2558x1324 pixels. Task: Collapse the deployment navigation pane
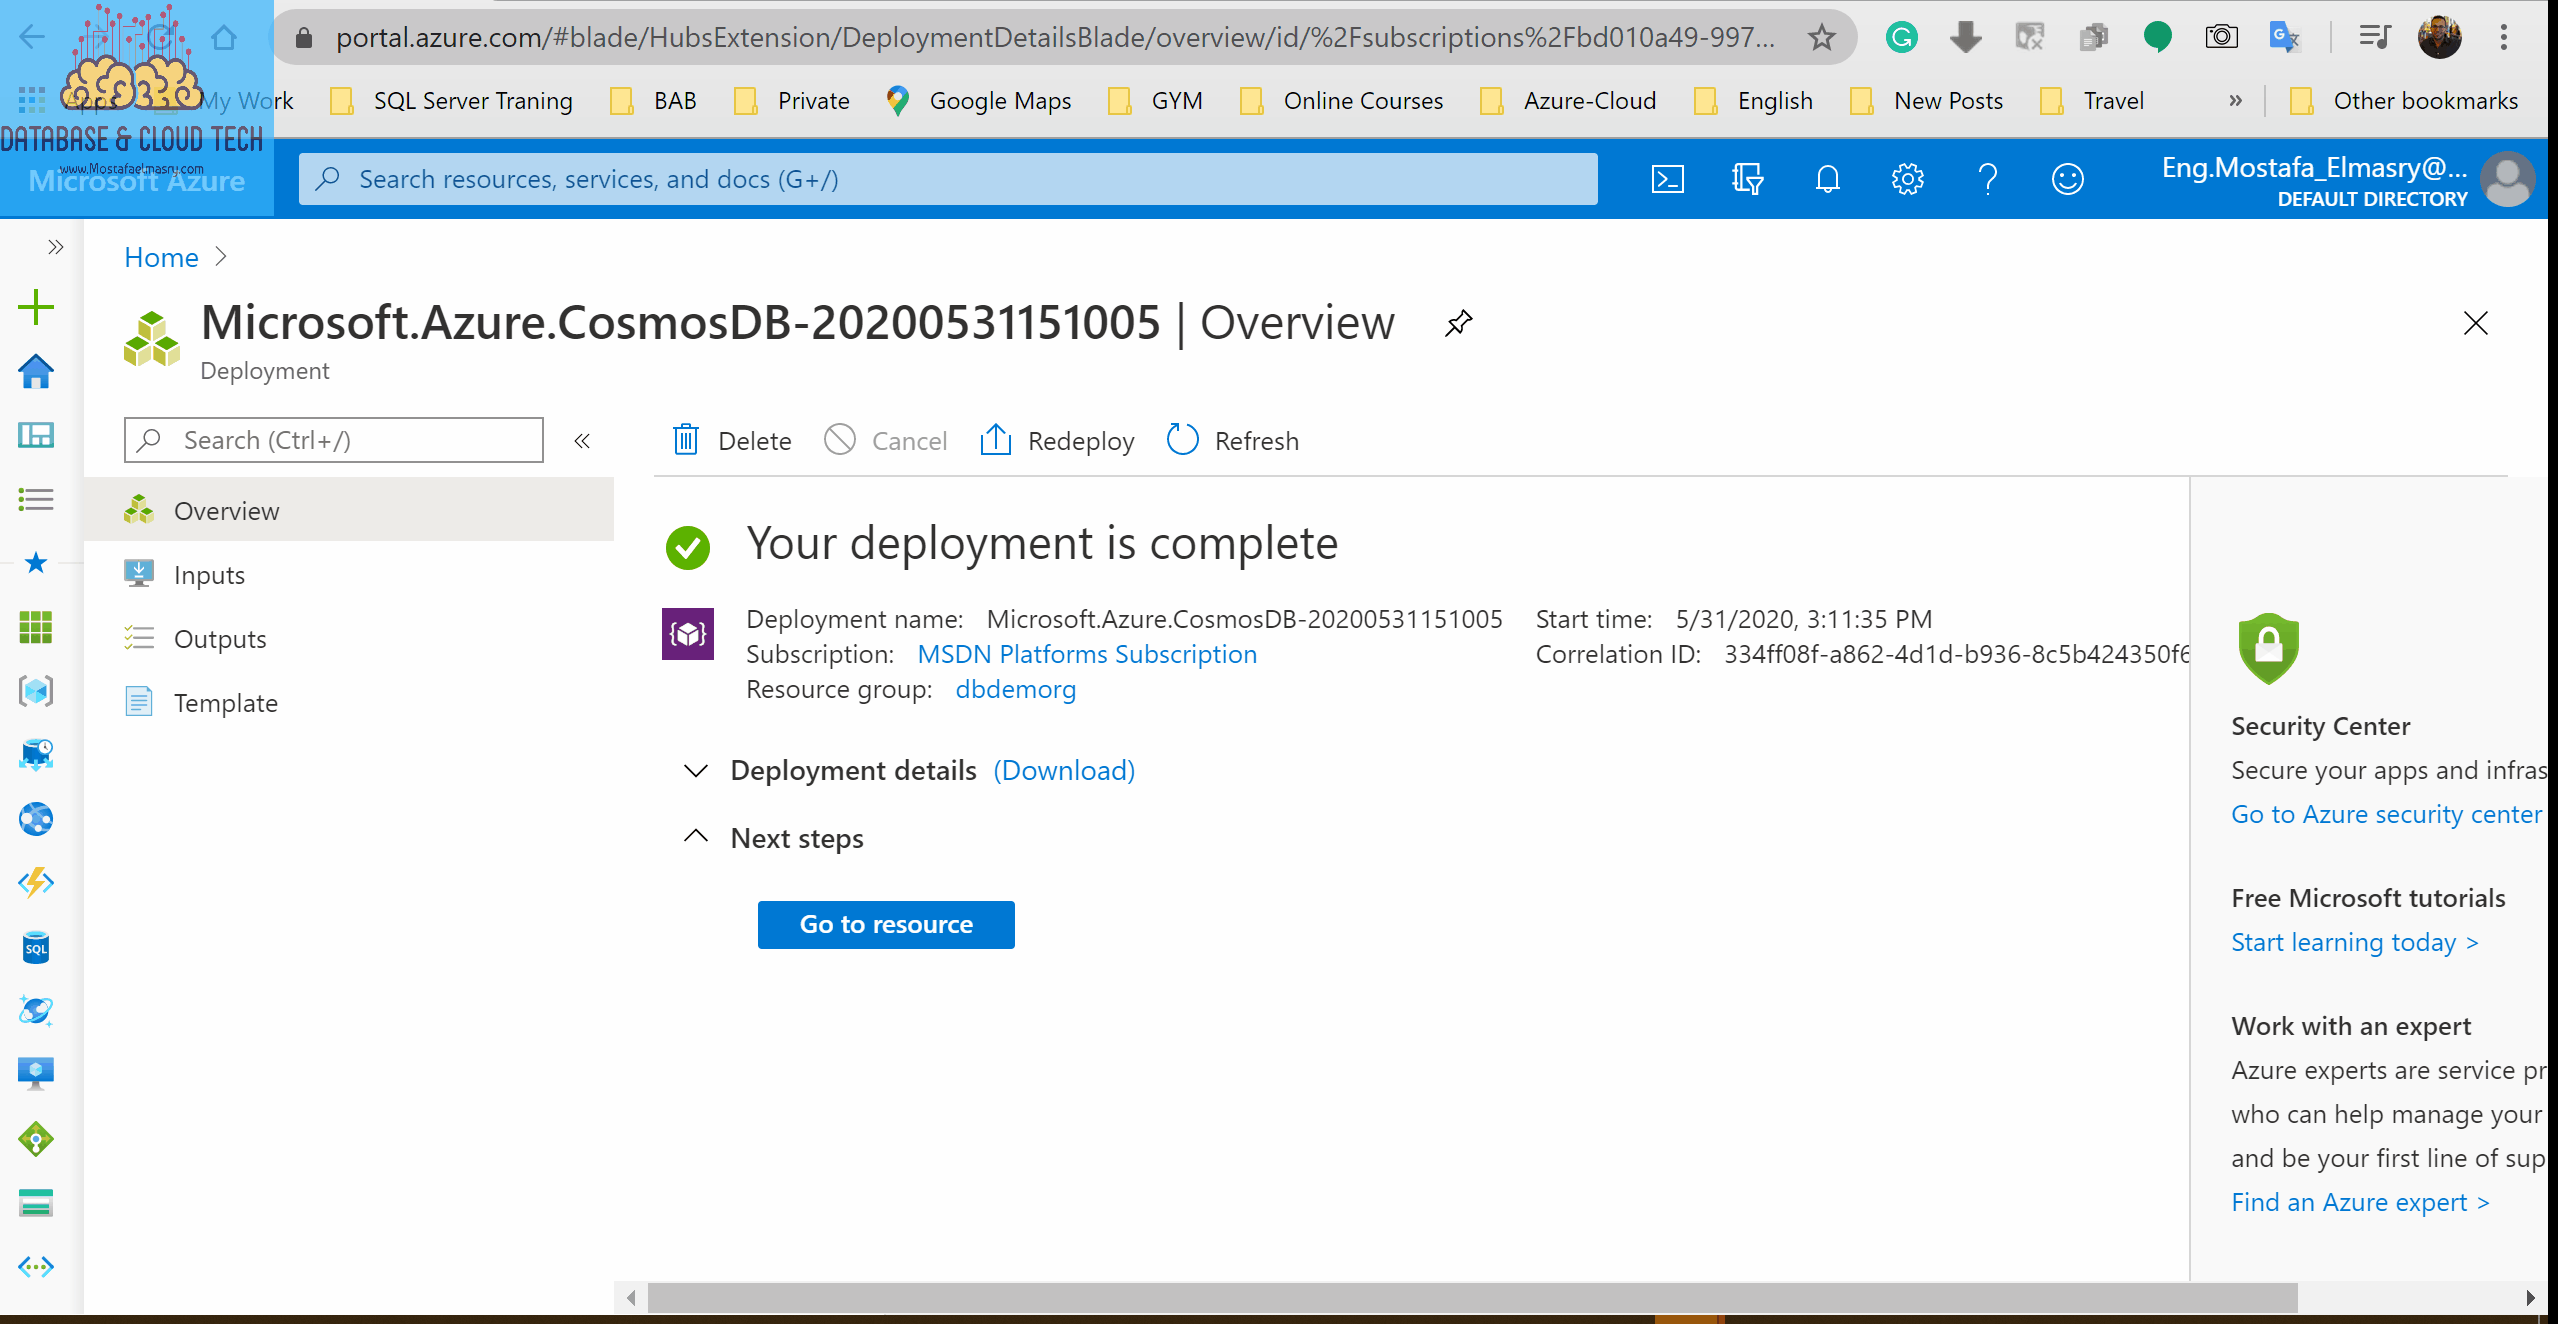point(582,441)
